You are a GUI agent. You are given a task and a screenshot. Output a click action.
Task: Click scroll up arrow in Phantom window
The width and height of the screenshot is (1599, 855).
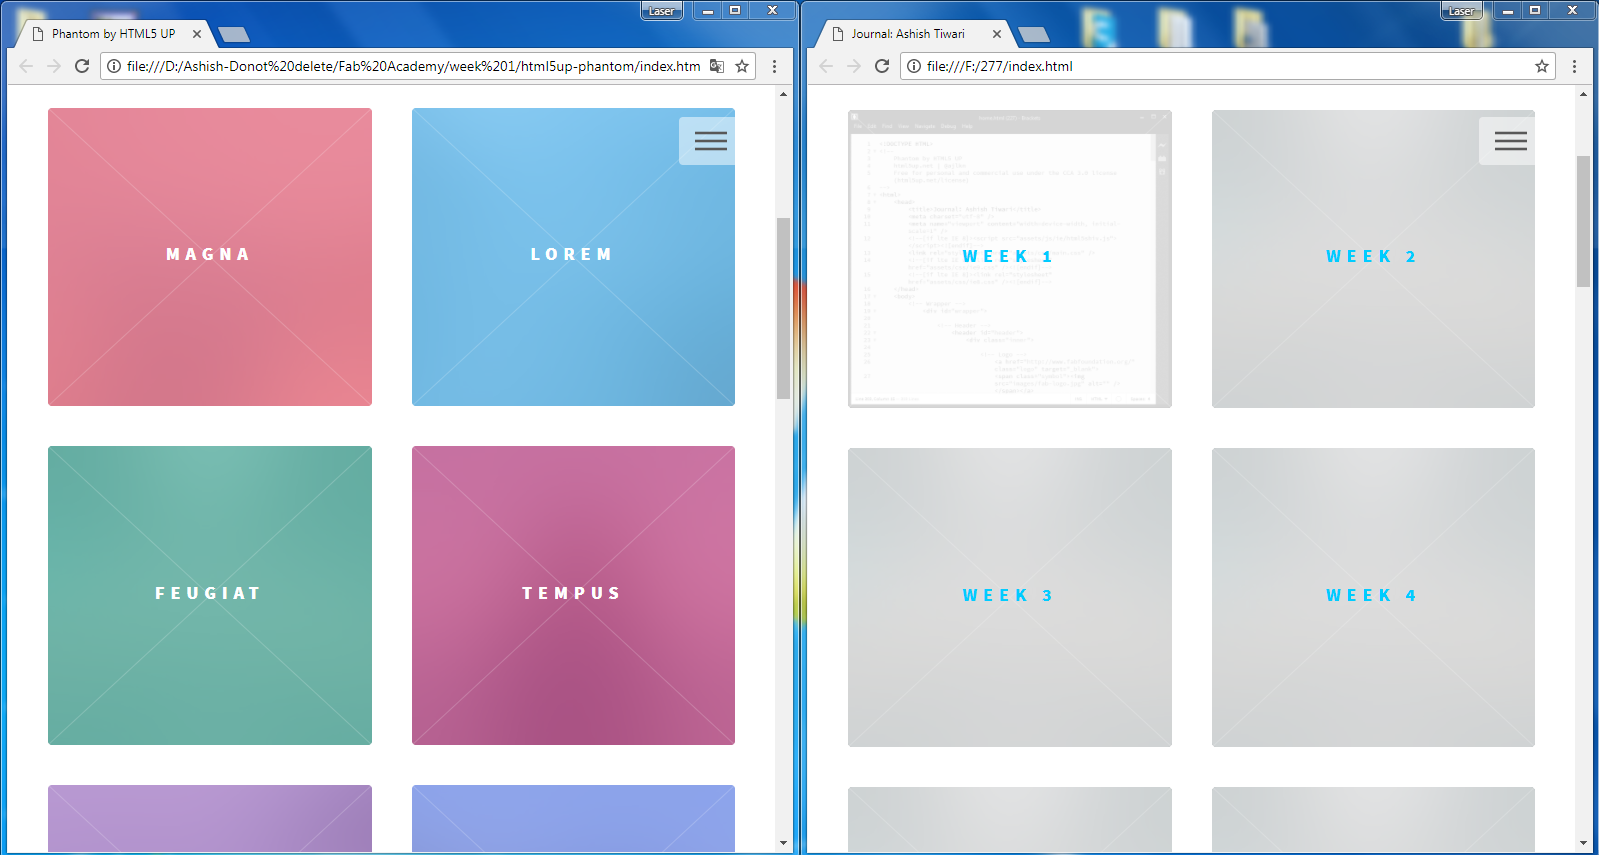pos(783,94)
